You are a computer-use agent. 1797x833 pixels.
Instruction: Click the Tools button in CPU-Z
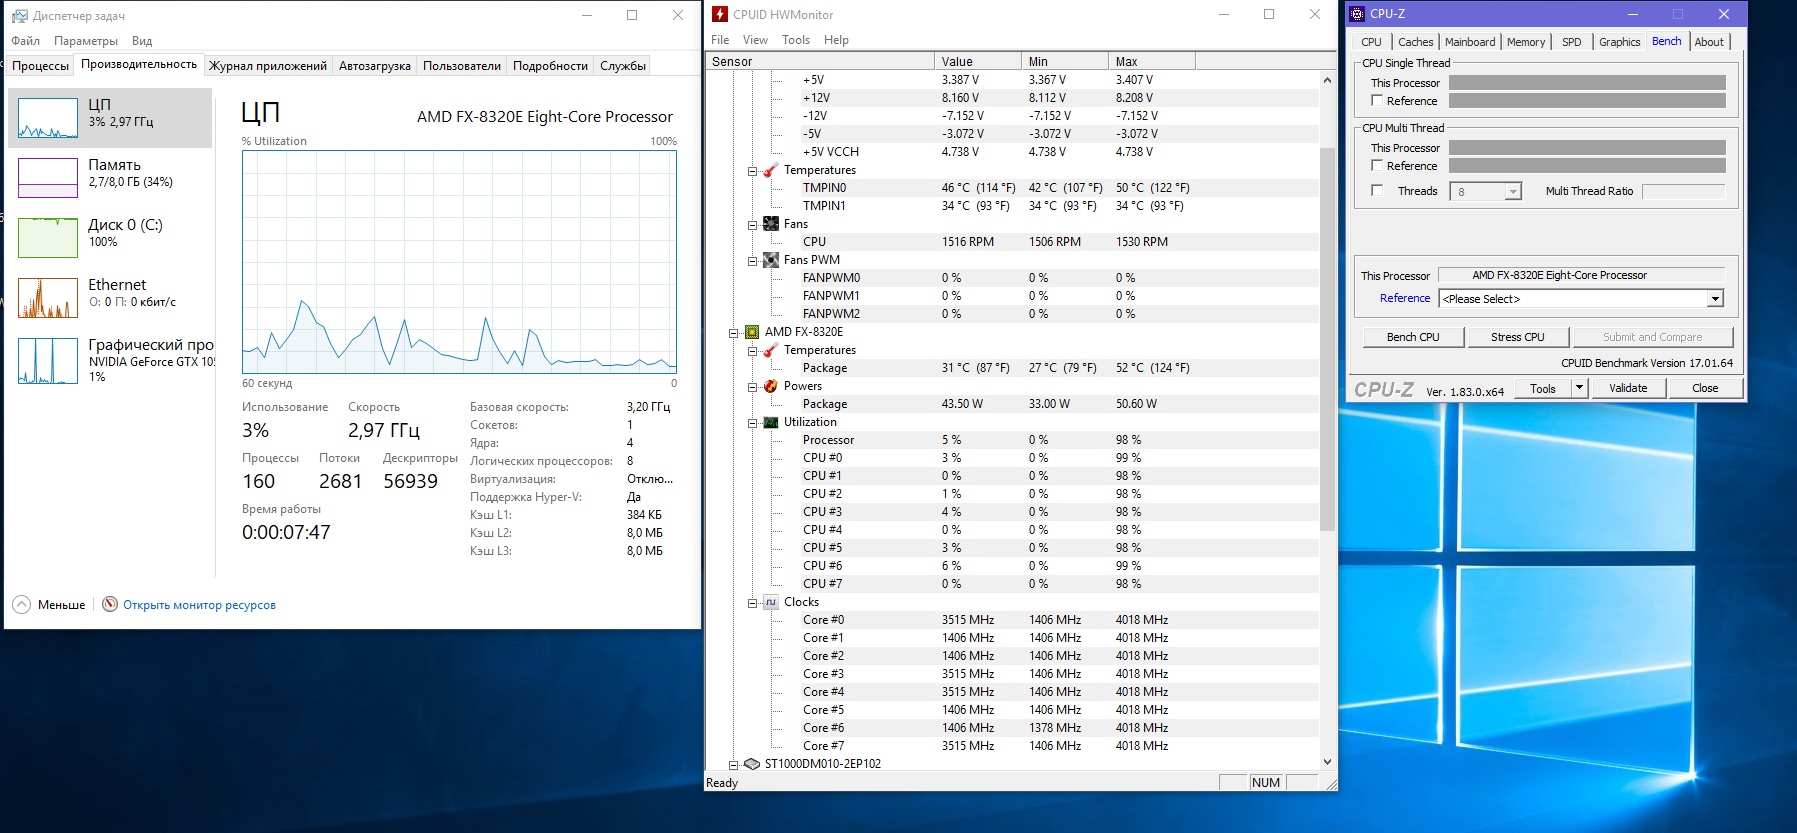coord(1543,388)
